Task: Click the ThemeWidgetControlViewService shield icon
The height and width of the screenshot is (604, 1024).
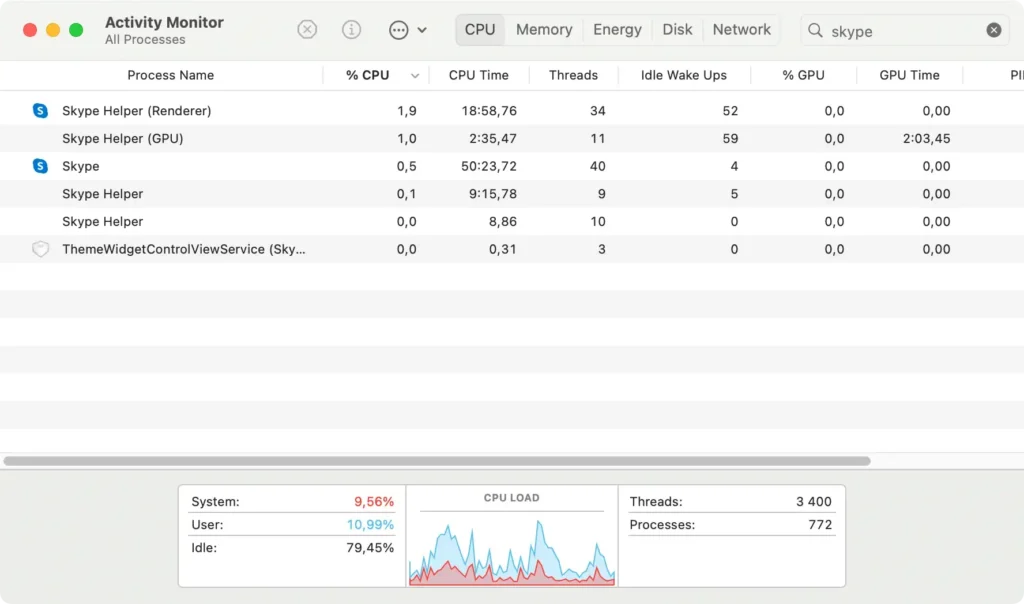Action: [40, 249]
